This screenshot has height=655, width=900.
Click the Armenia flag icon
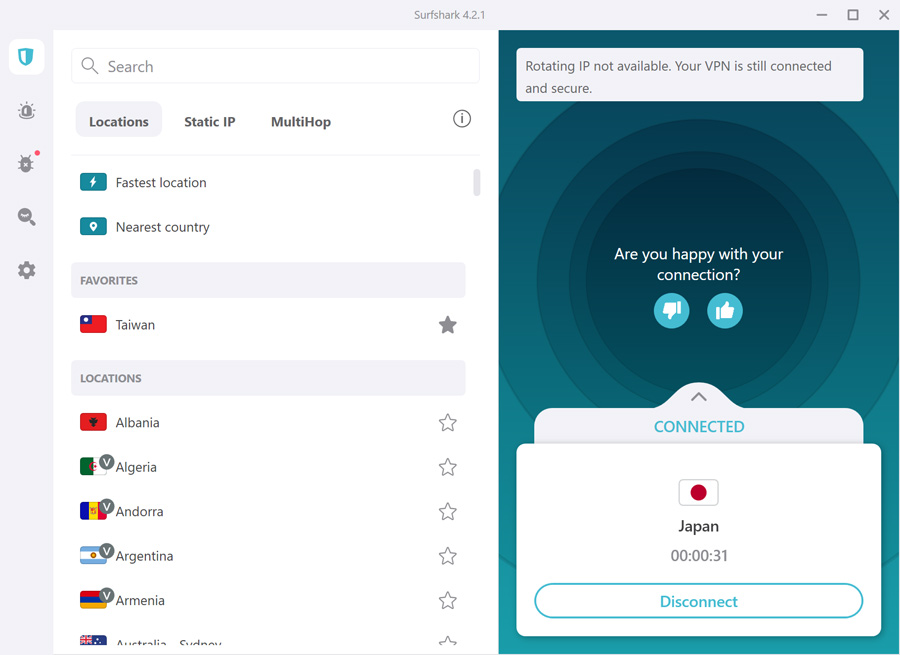click(93, 599)
